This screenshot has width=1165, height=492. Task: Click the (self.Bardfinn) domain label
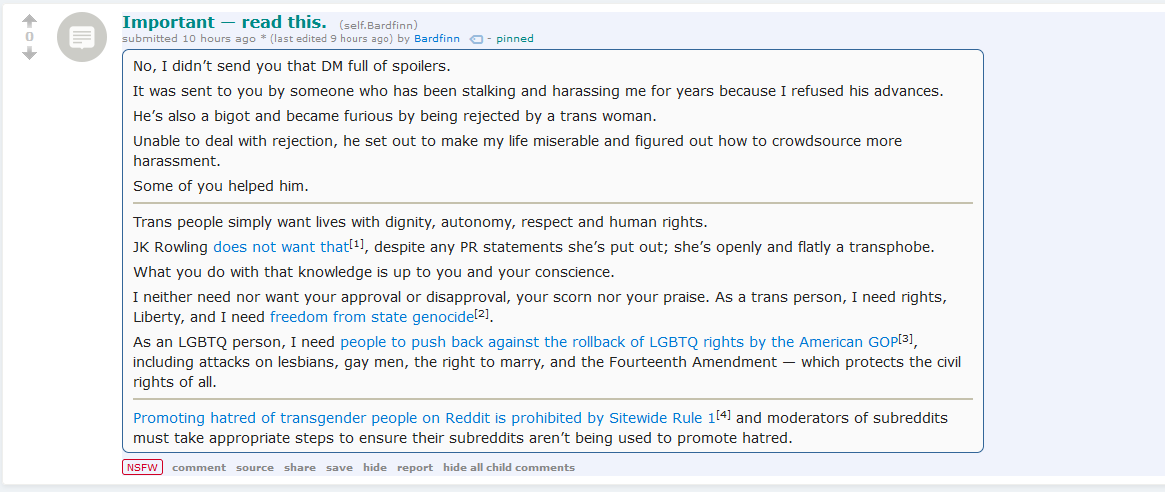click(379, 24)
